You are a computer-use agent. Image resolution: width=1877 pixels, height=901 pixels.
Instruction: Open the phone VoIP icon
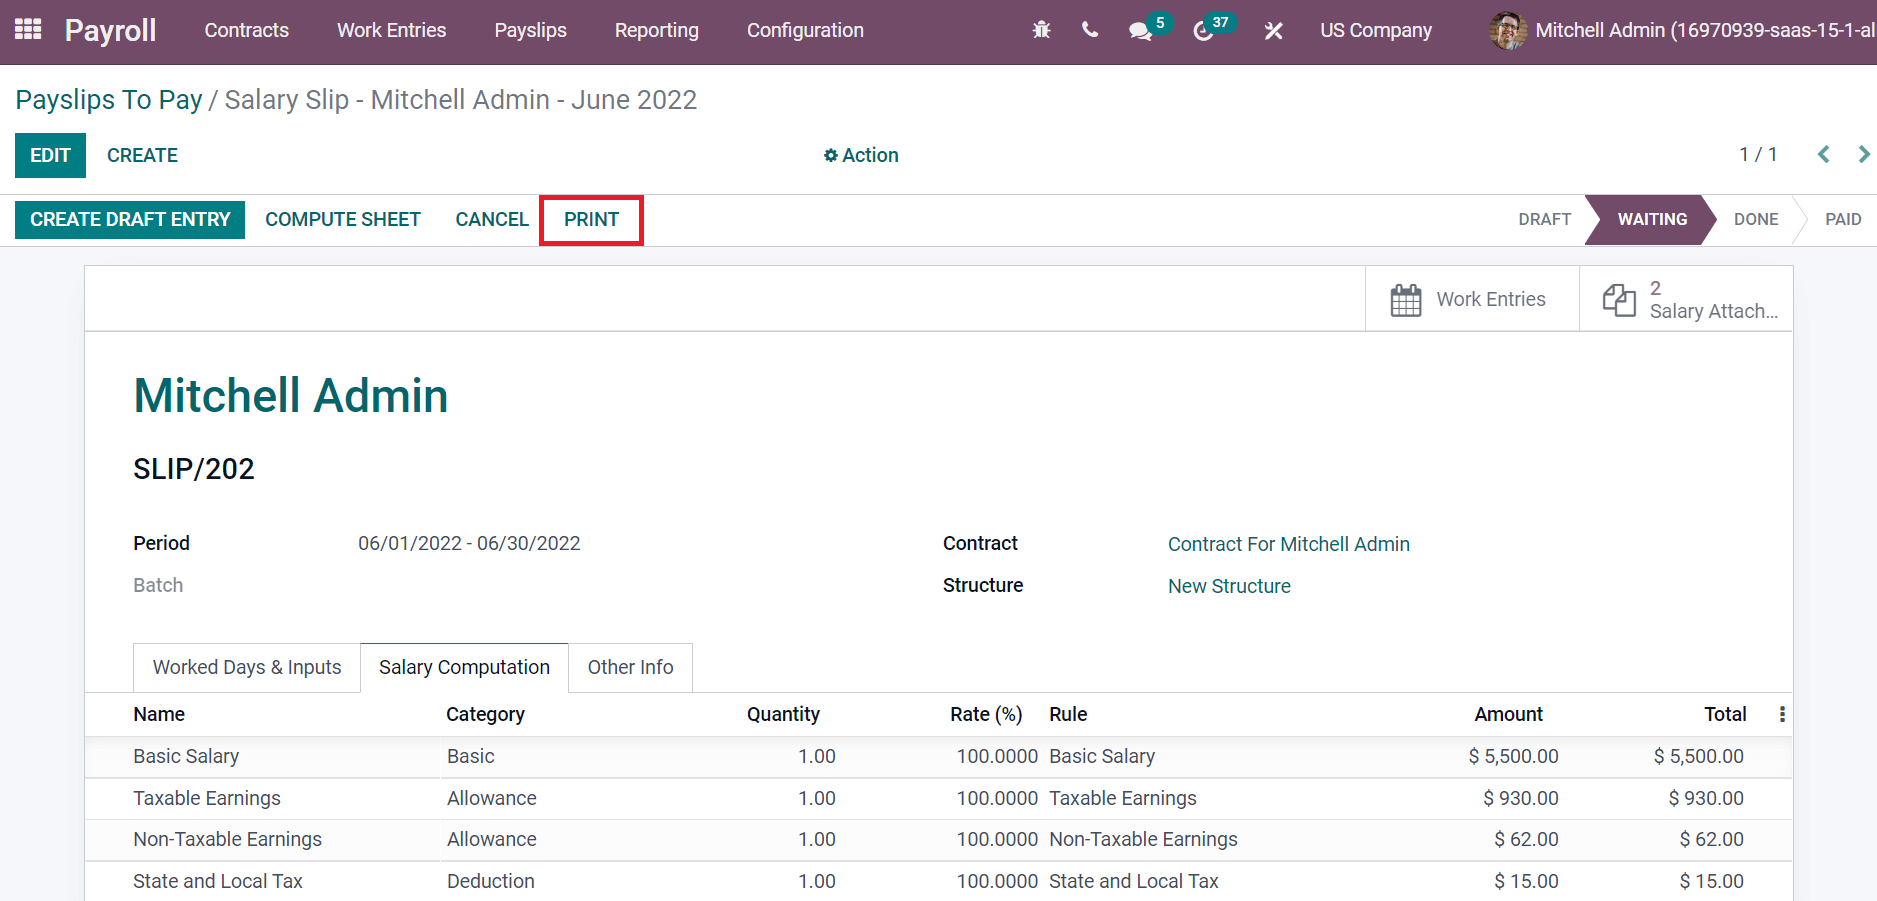pyautogui.click(x=1090, y=30)
